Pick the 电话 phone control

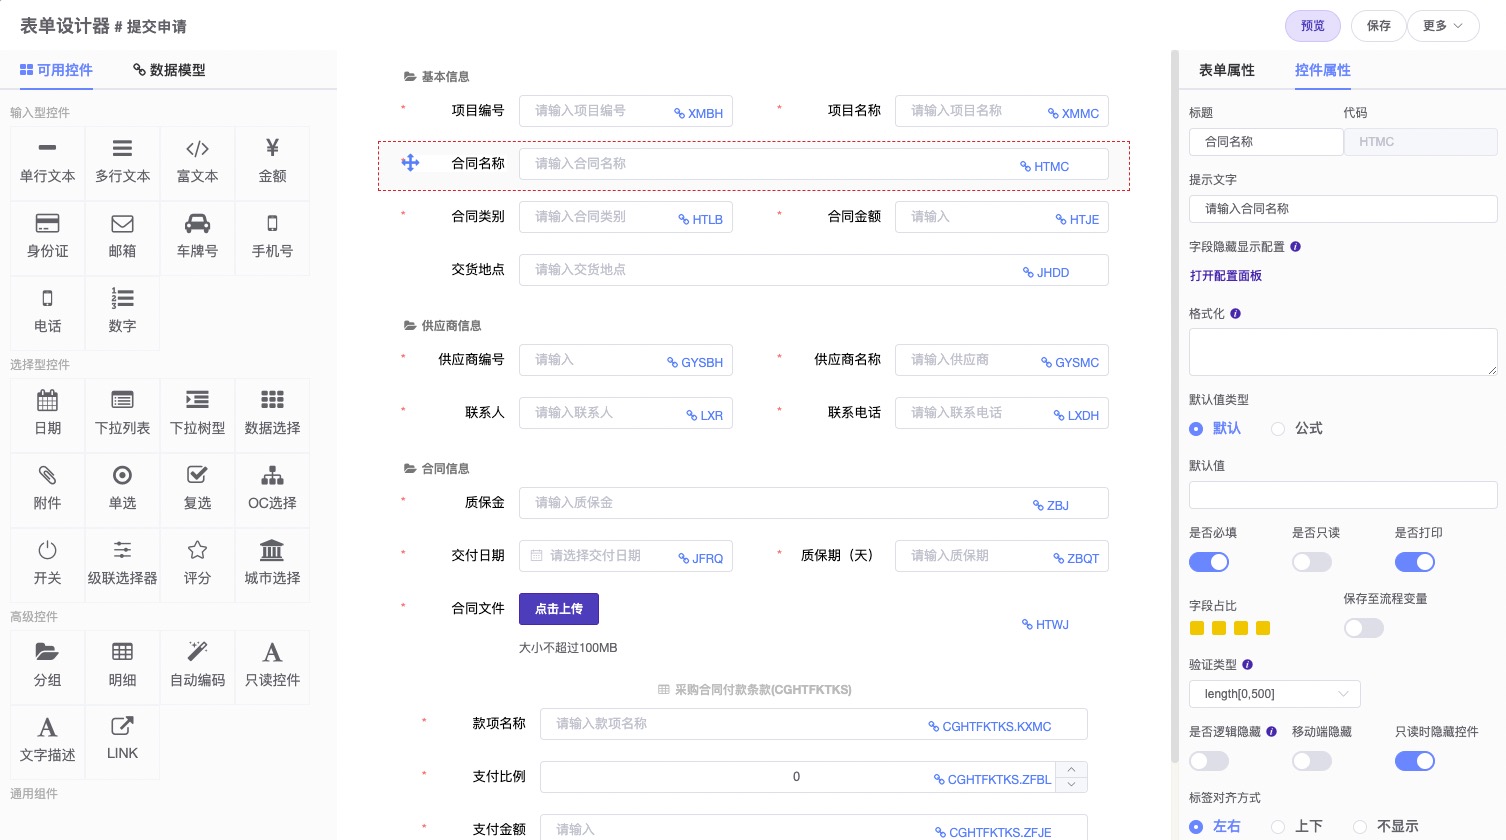coord(47,312)
